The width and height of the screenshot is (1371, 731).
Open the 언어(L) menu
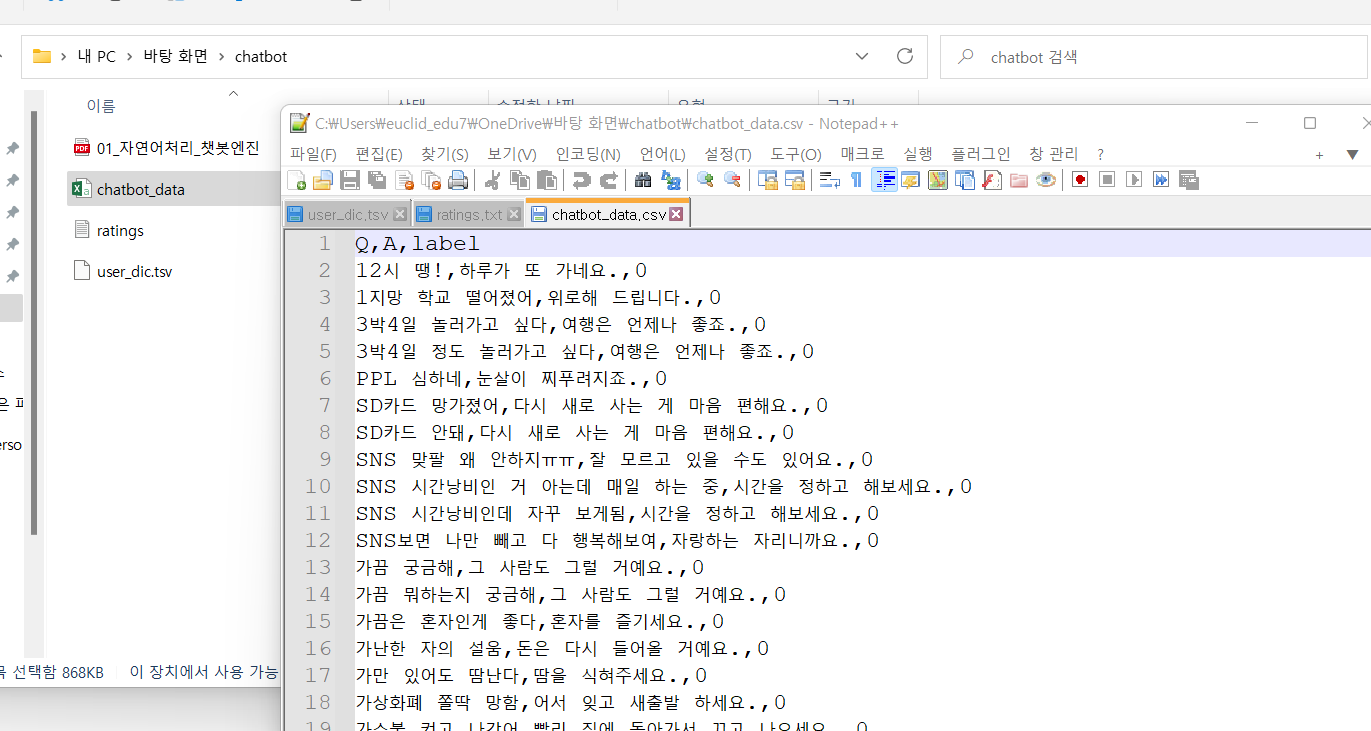coord(663,154)
